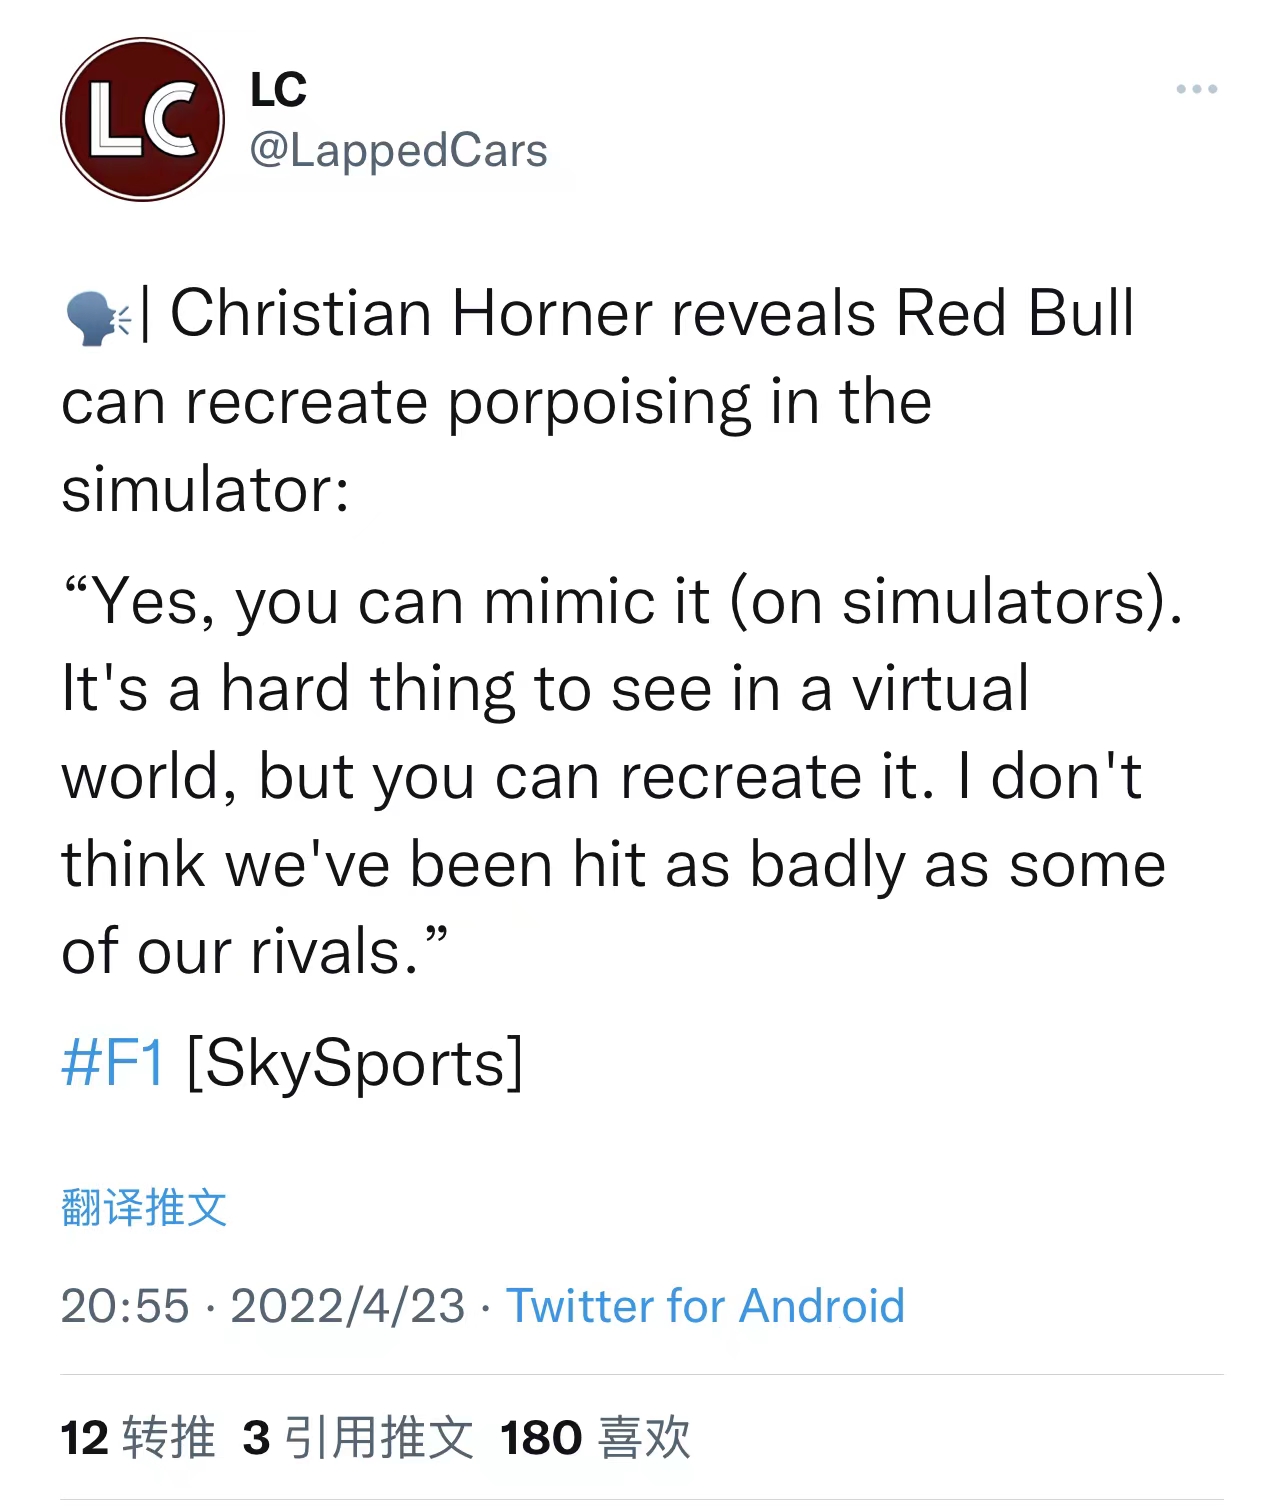Screen dimensions: 1284x1509
Task: Click the 20:55 post time
Action: 125,1305
